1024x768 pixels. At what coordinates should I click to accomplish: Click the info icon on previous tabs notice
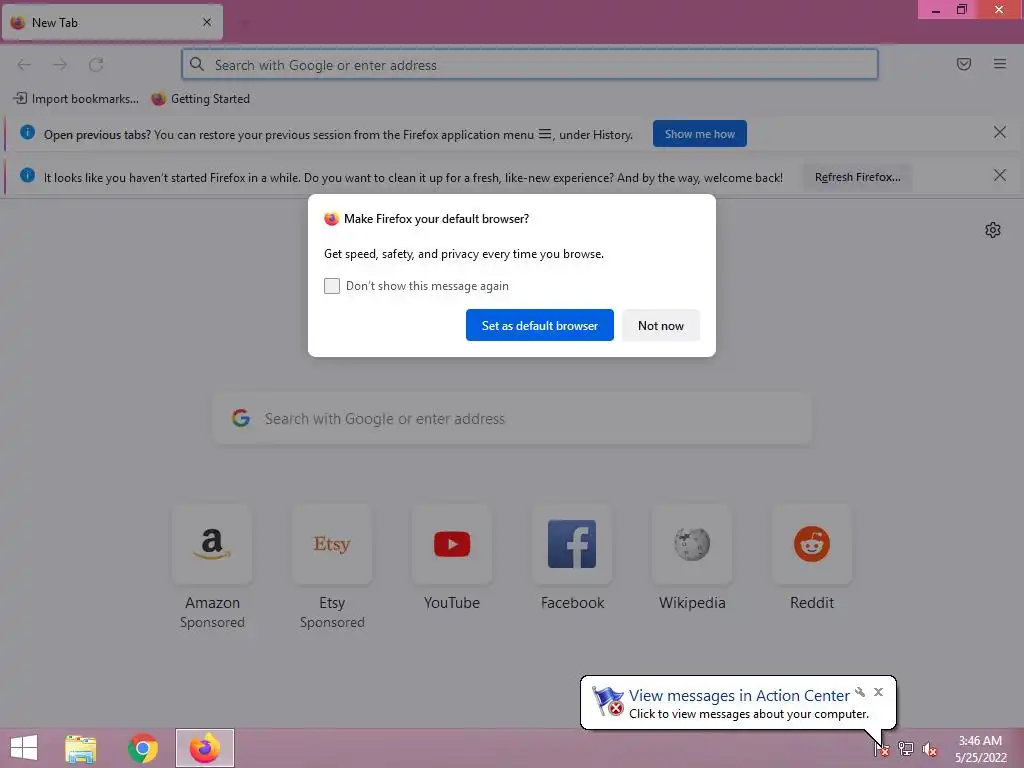(x=27, y=133)
